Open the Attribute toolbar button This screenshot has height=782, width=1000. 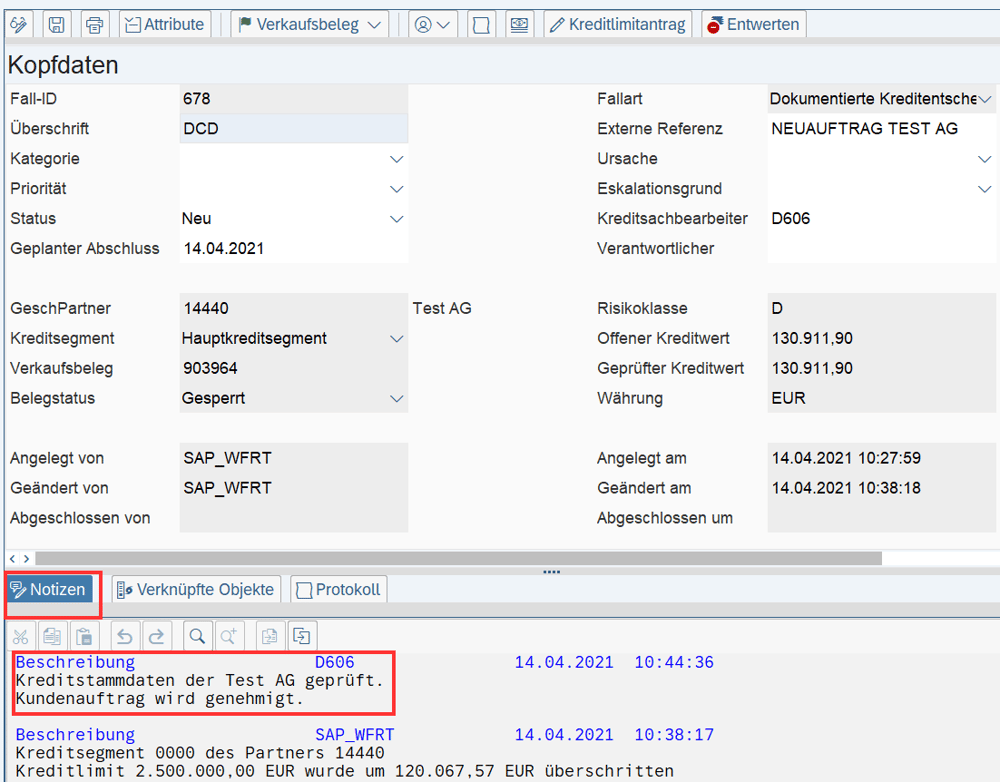165,24
